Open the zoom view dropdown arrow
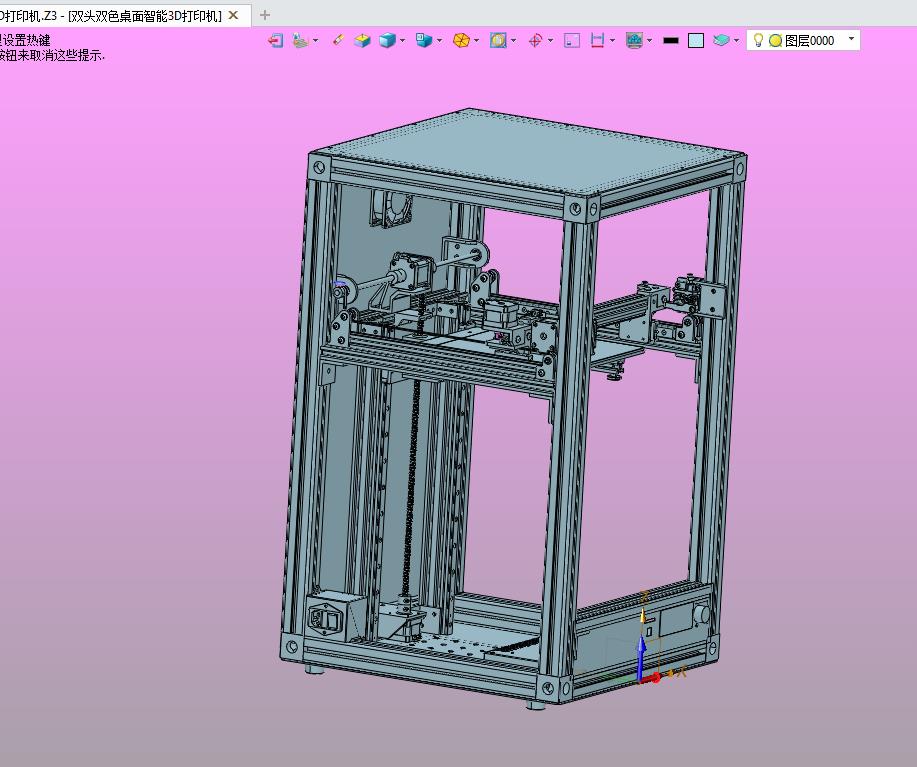The width and height of the screenshot is (917, 767). [x=513, y=40]
